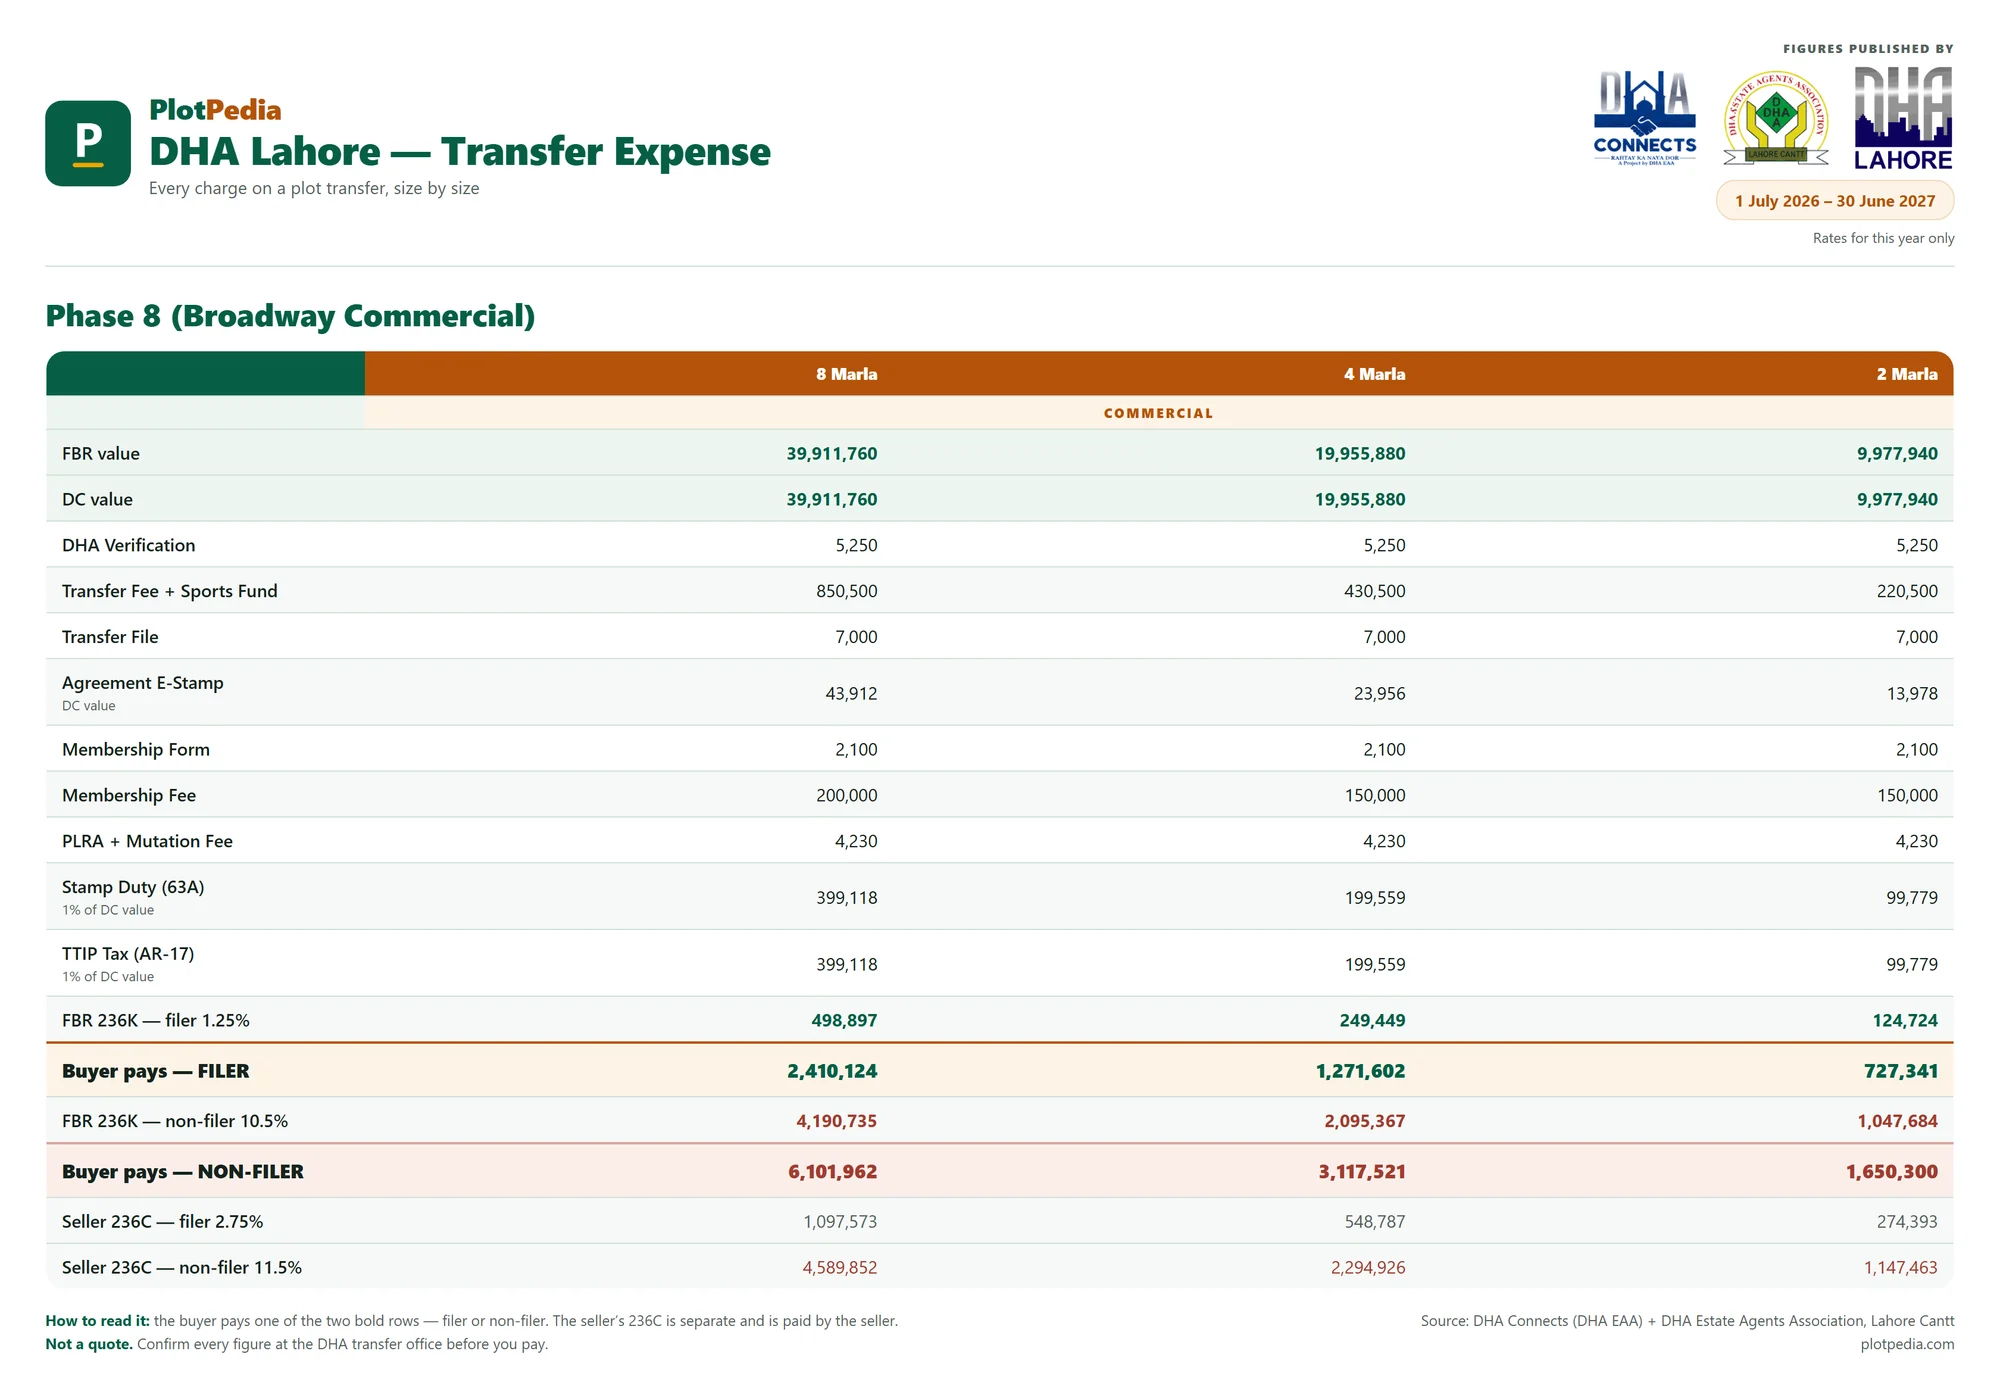Select the Stamp Duty (63A) row label
The width and height of the screenshot is (2000, 1376).
[133, 887]
